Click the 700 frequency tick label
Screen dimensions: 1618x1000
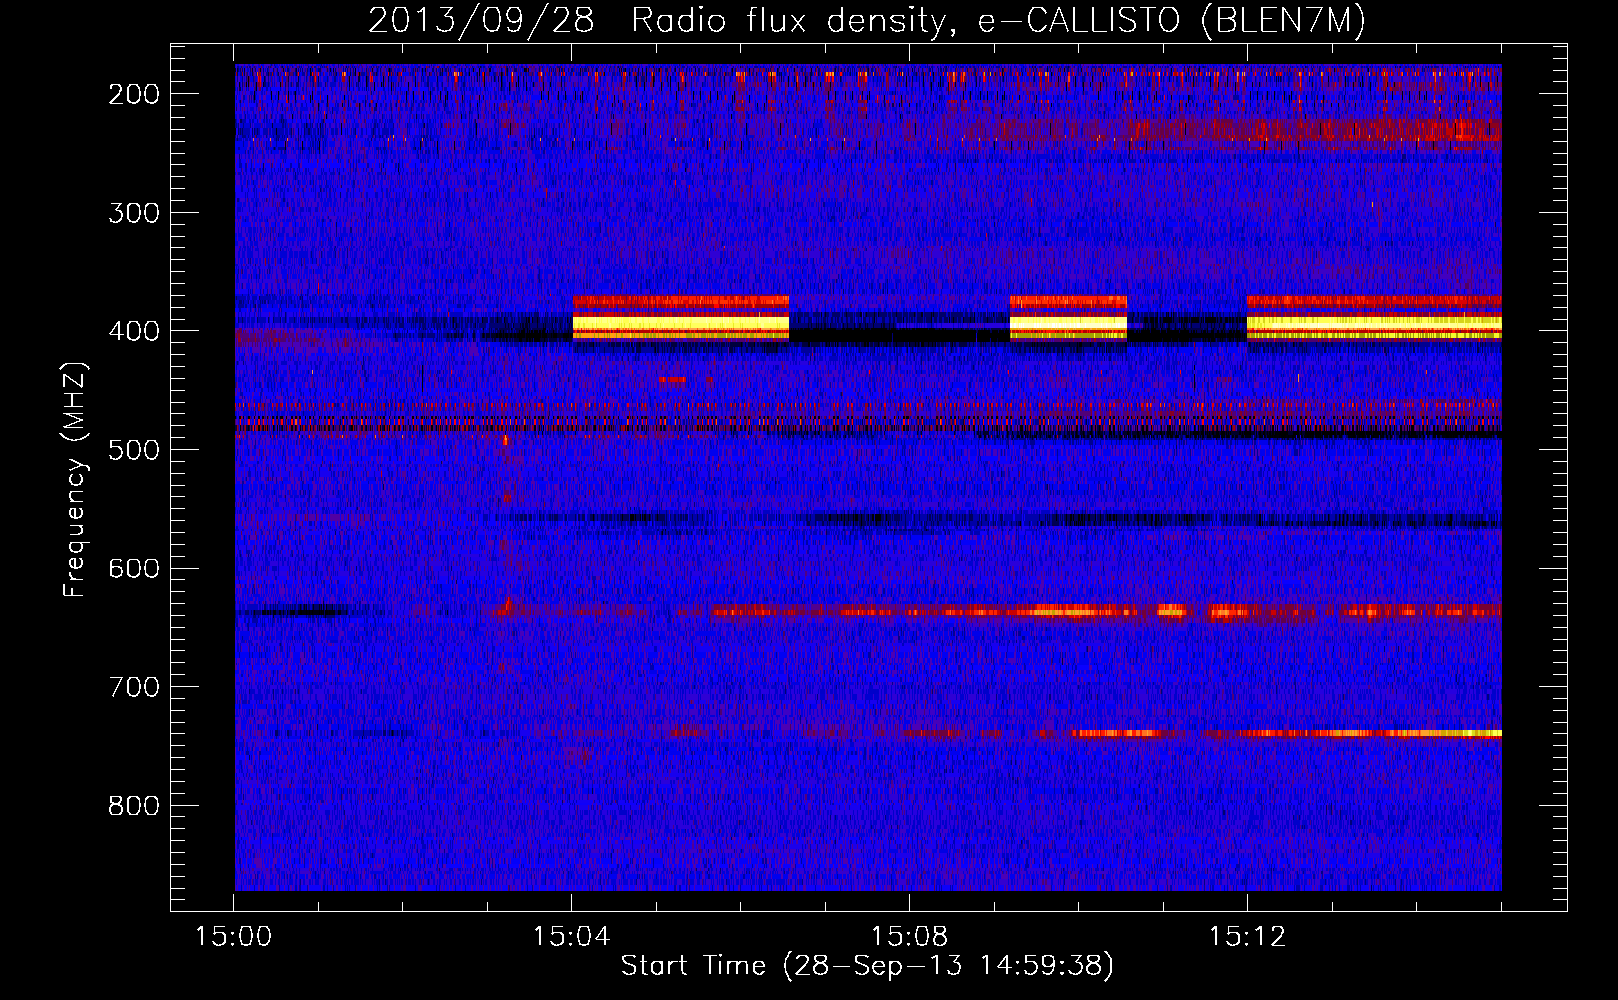[134, 687]
